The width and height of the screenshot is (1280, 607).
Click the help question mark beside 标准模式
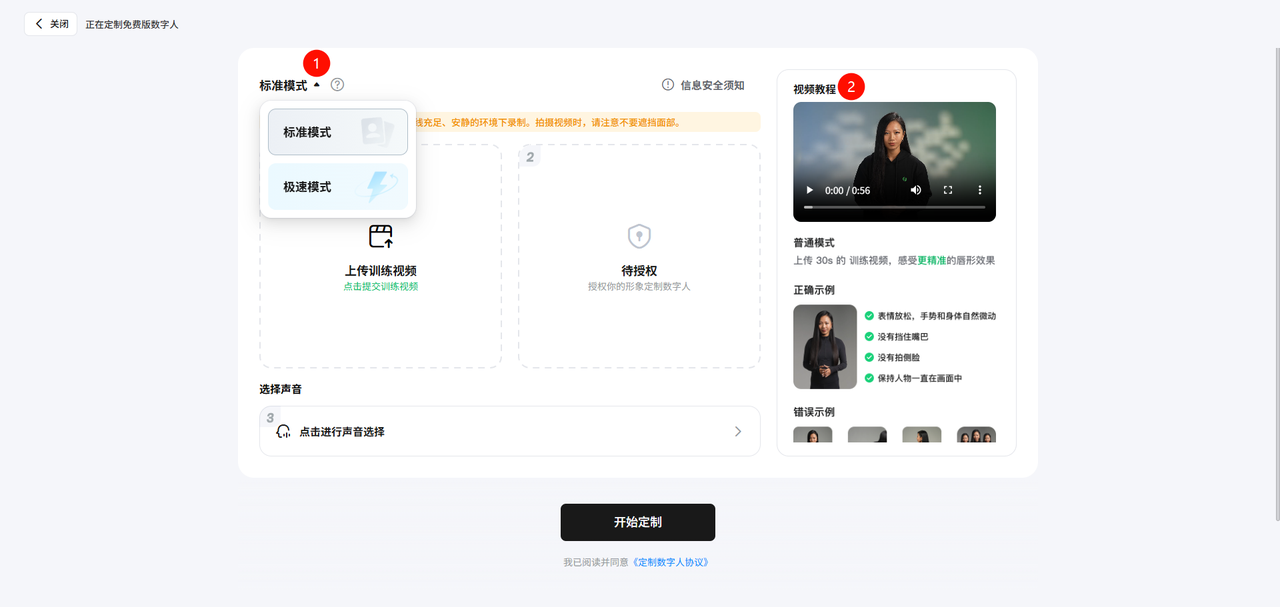pos(337,85)
